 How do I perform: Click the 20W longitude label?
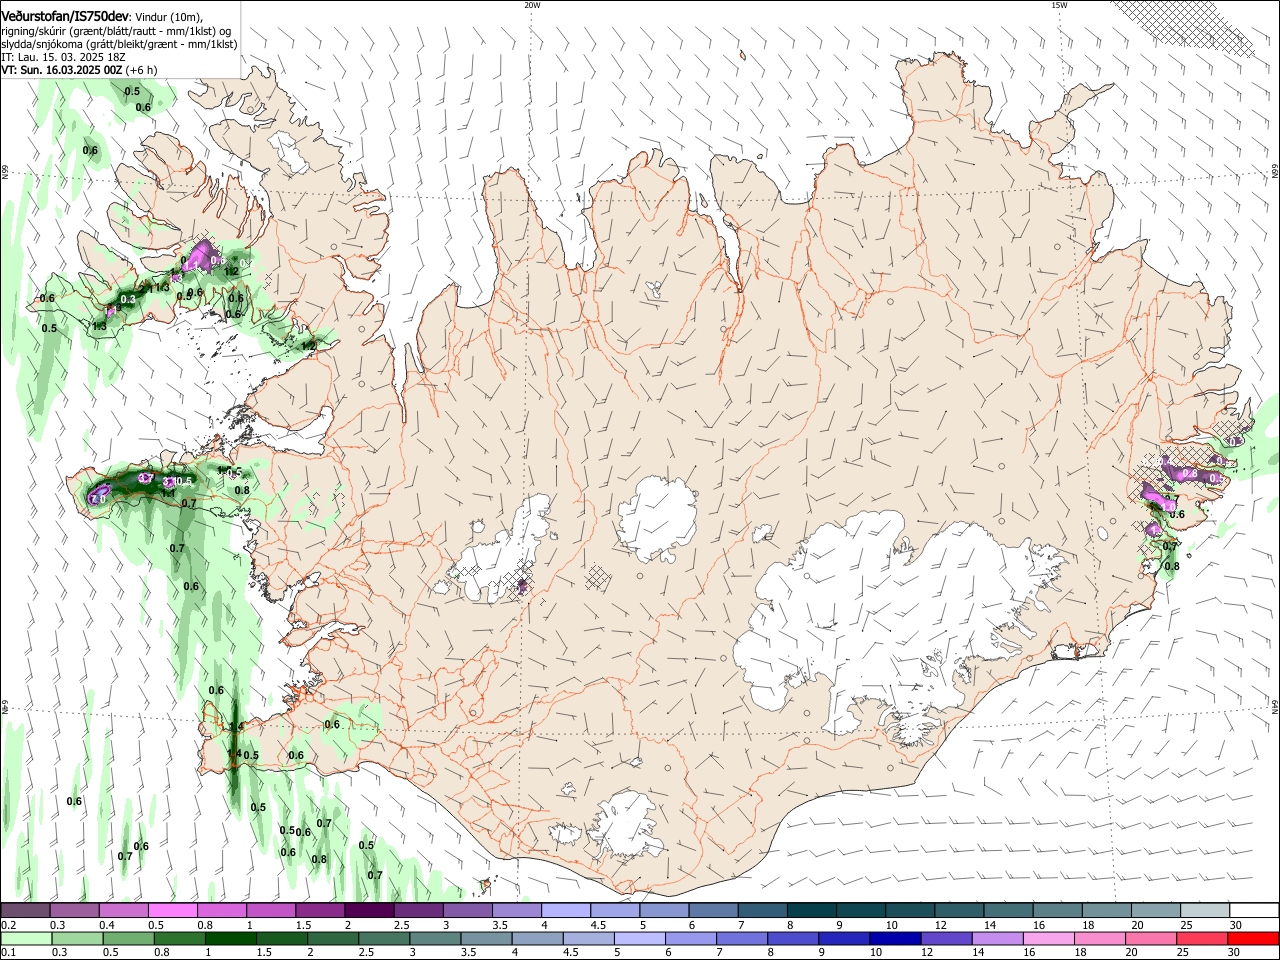click(x=532, y=5)
